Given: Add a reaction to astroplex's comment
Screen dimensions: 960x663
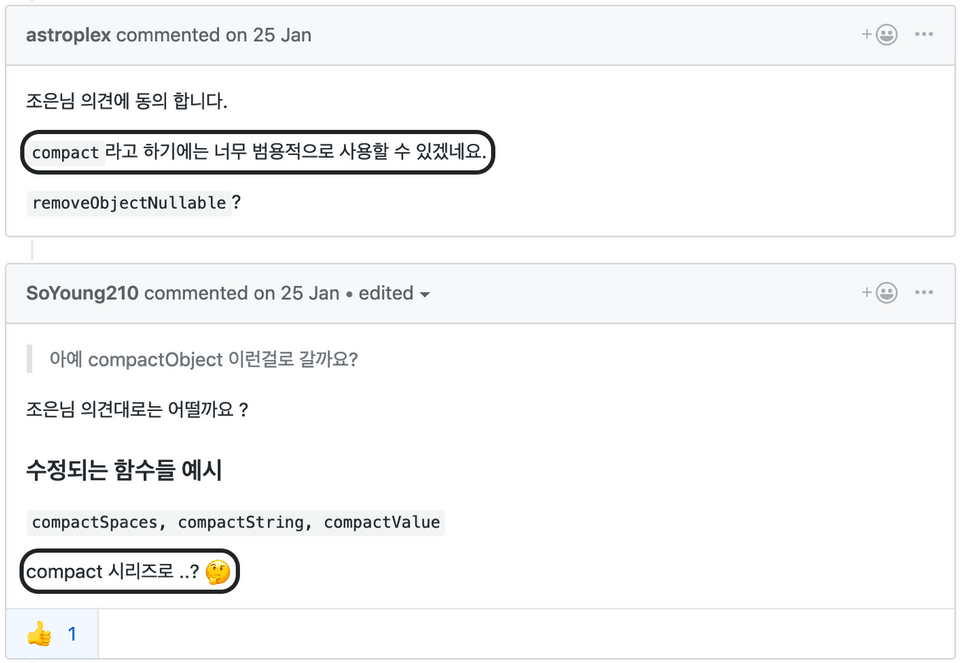Looking at the screenshot, I should click(x=881, y=35).
